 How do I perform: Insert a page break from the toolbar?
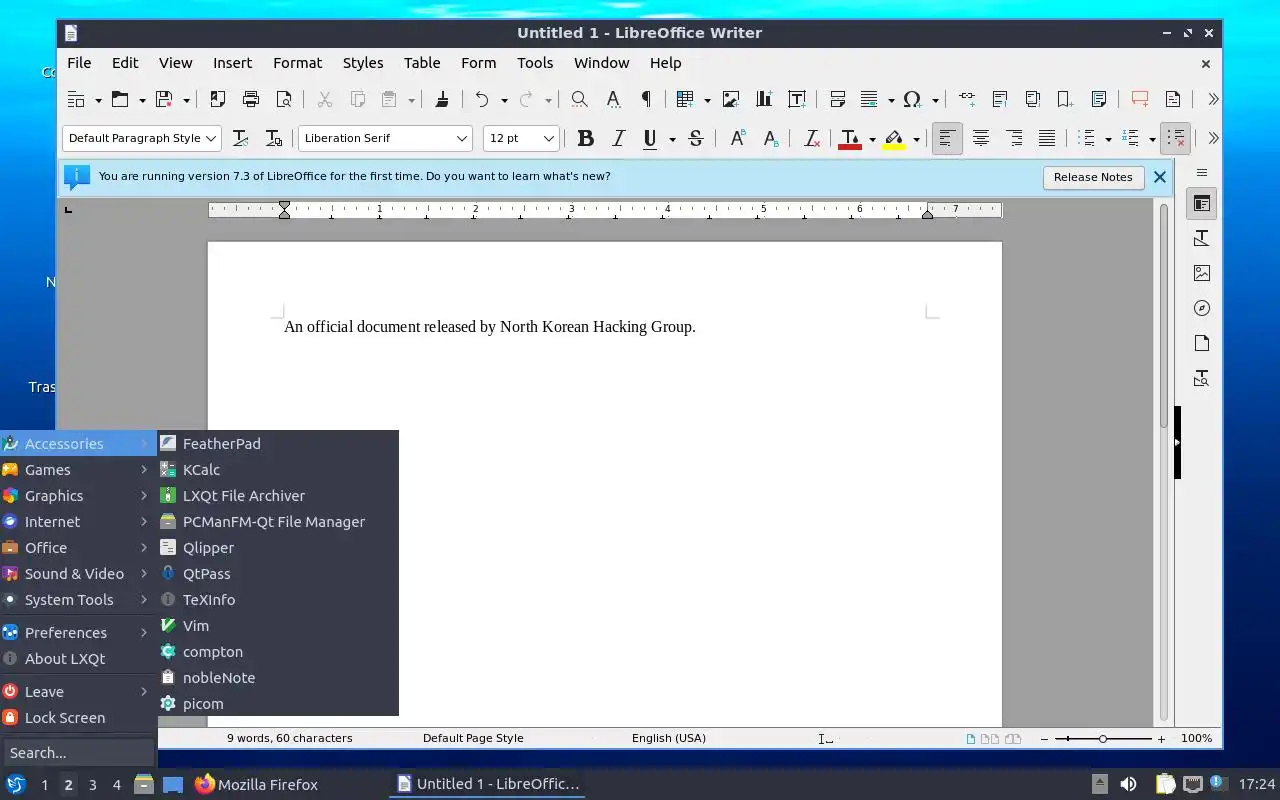pyautogui.click(x=838, y=99)
